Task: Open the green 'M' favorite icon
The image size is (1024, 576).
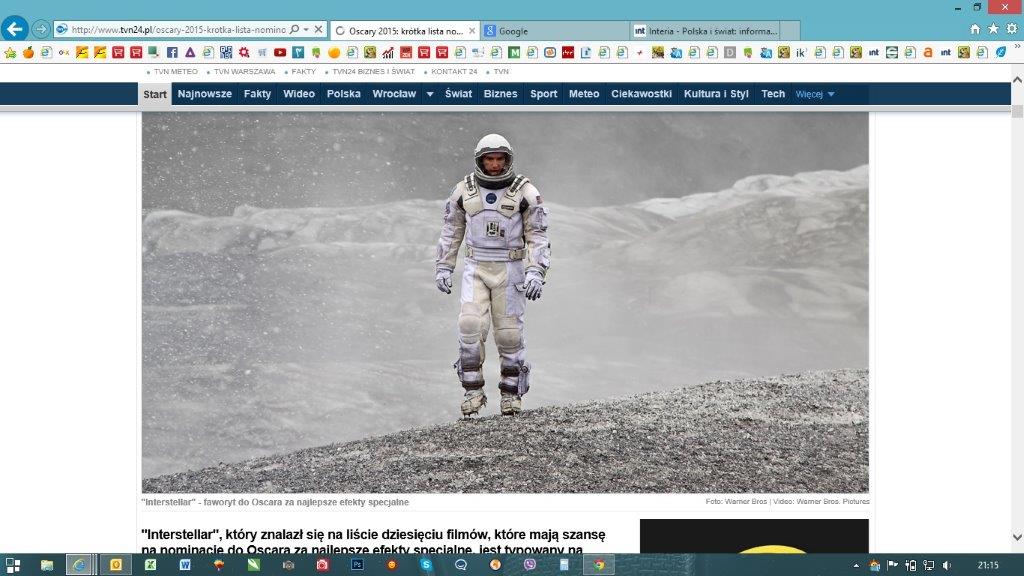Action: 514,52
